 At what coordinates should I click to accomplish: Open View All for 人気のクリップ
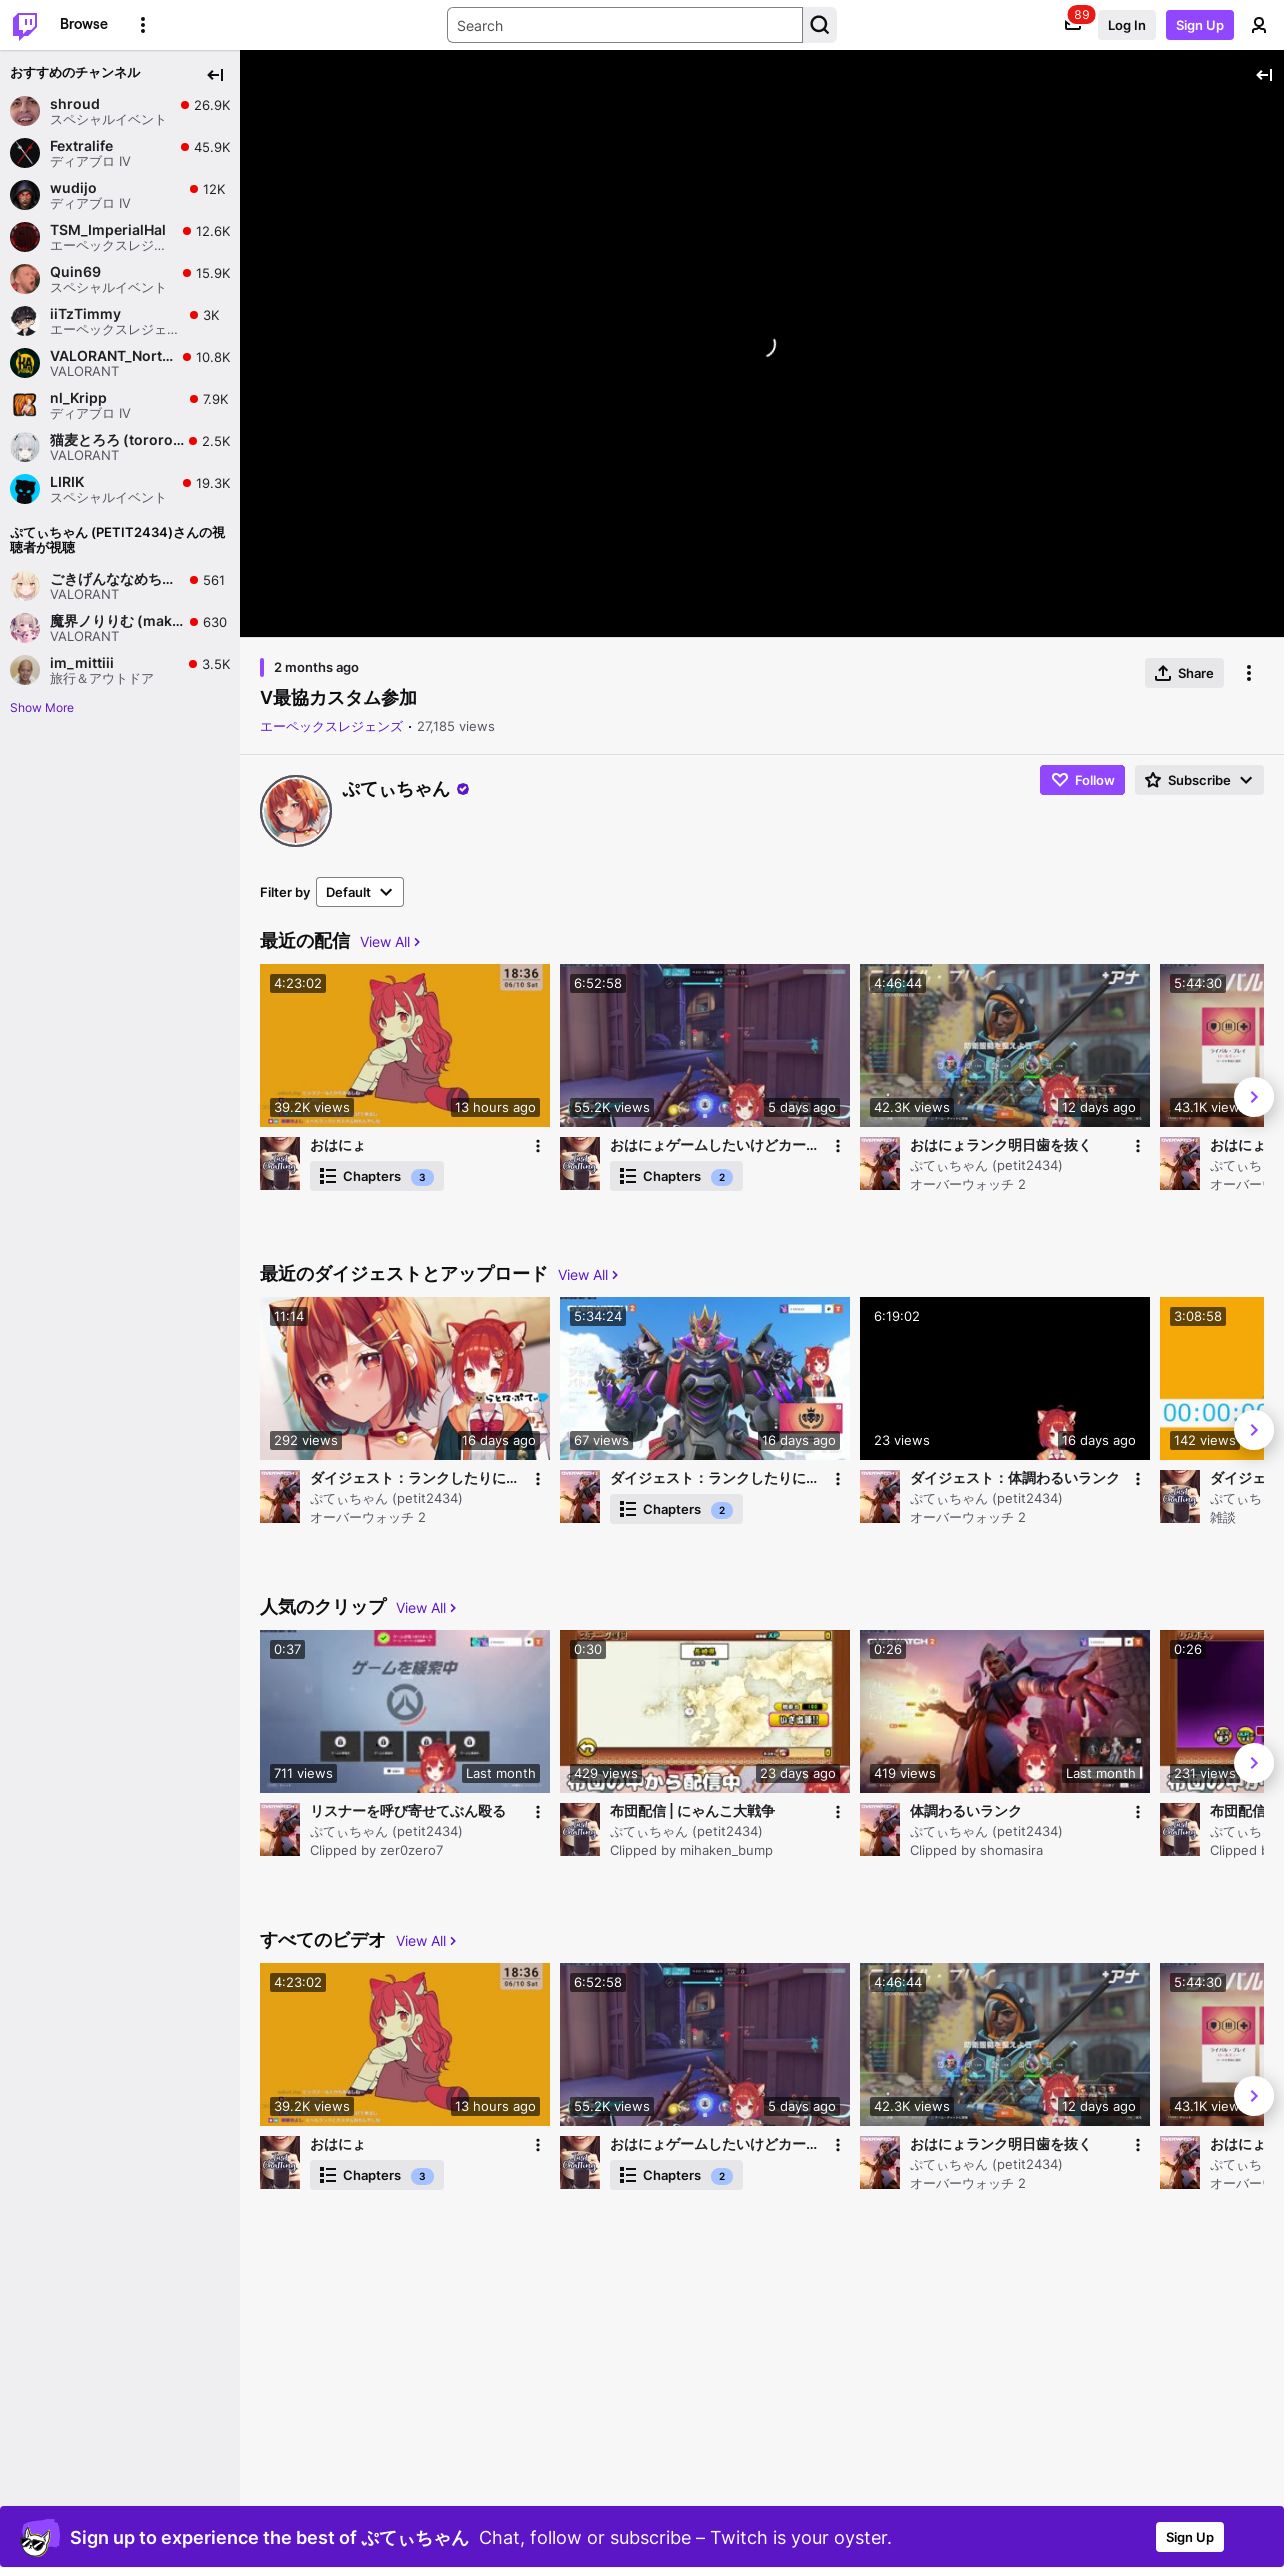[x=426, y=1608]
